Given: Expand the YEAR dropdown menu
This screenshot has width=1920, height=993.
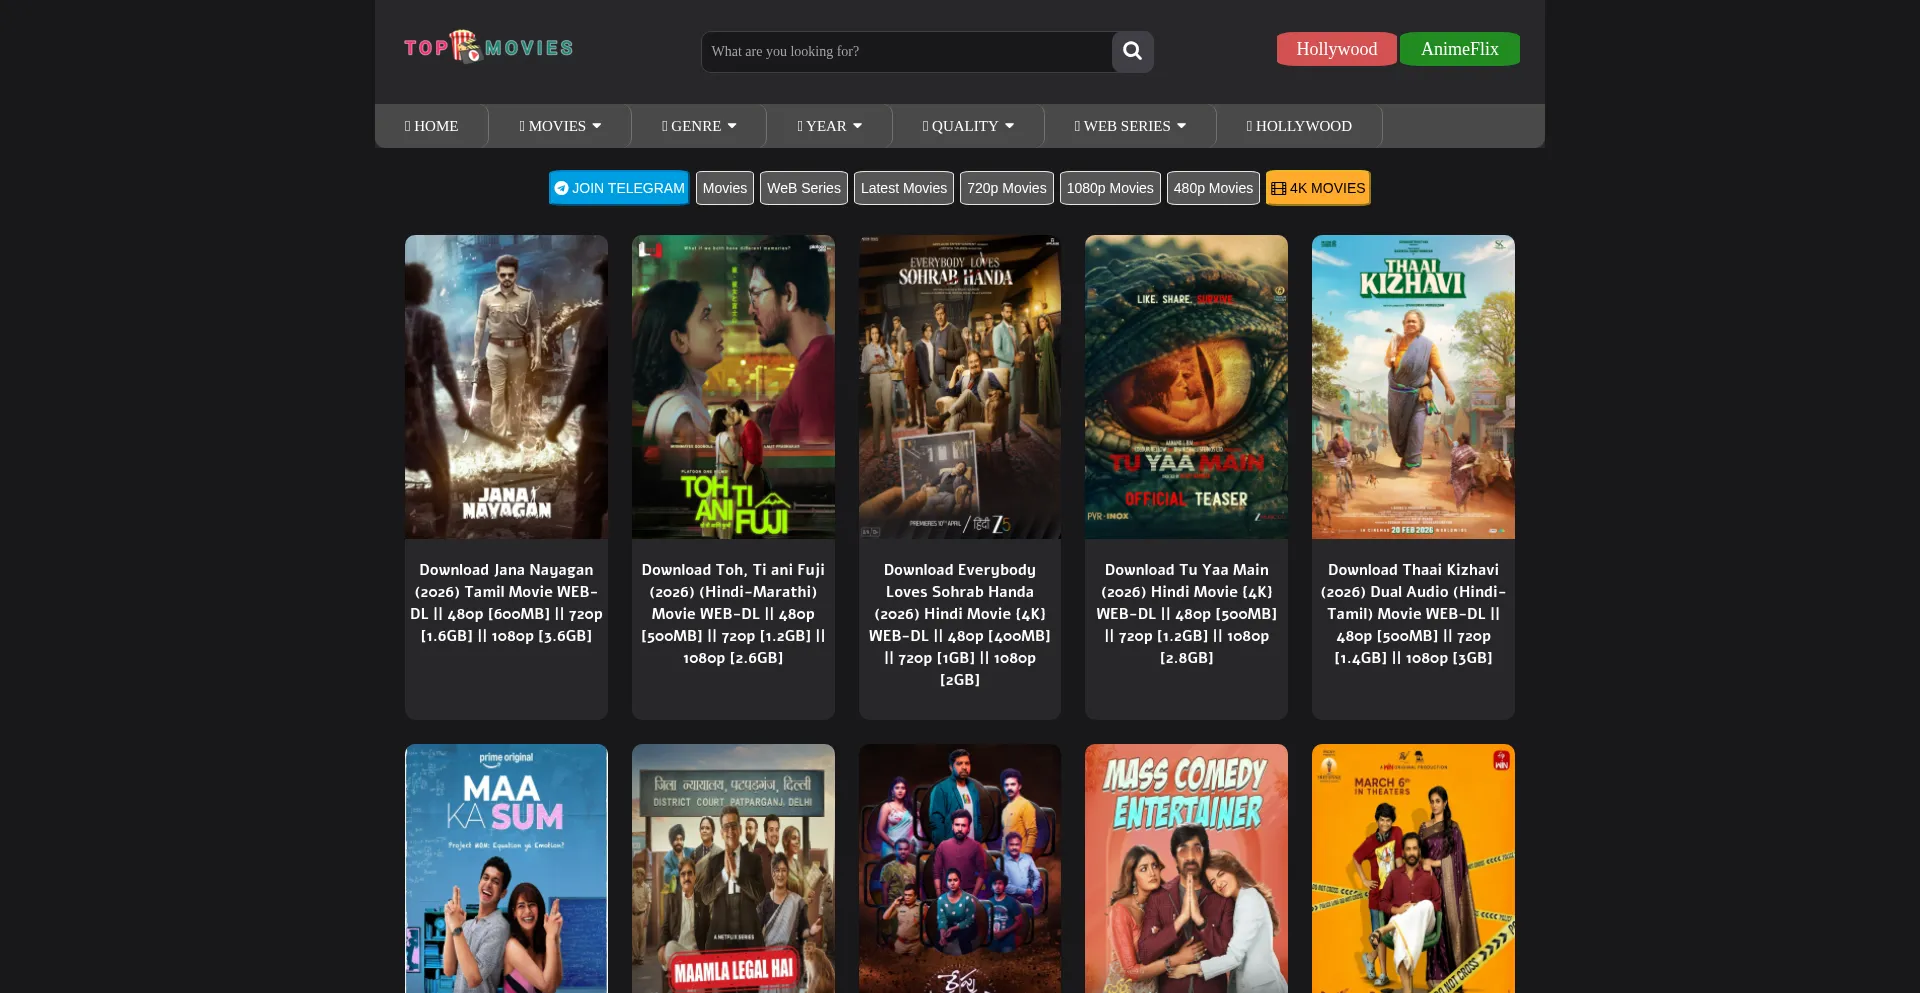Looking at the screenshot, I should pos(829,126).
